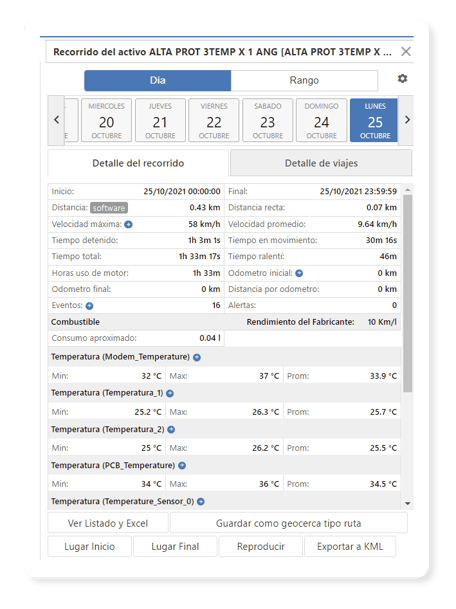The height and width of the screenshot is (609, 456).
Task: Open Detalle del recorrido tab
Action: pos(138,163)
